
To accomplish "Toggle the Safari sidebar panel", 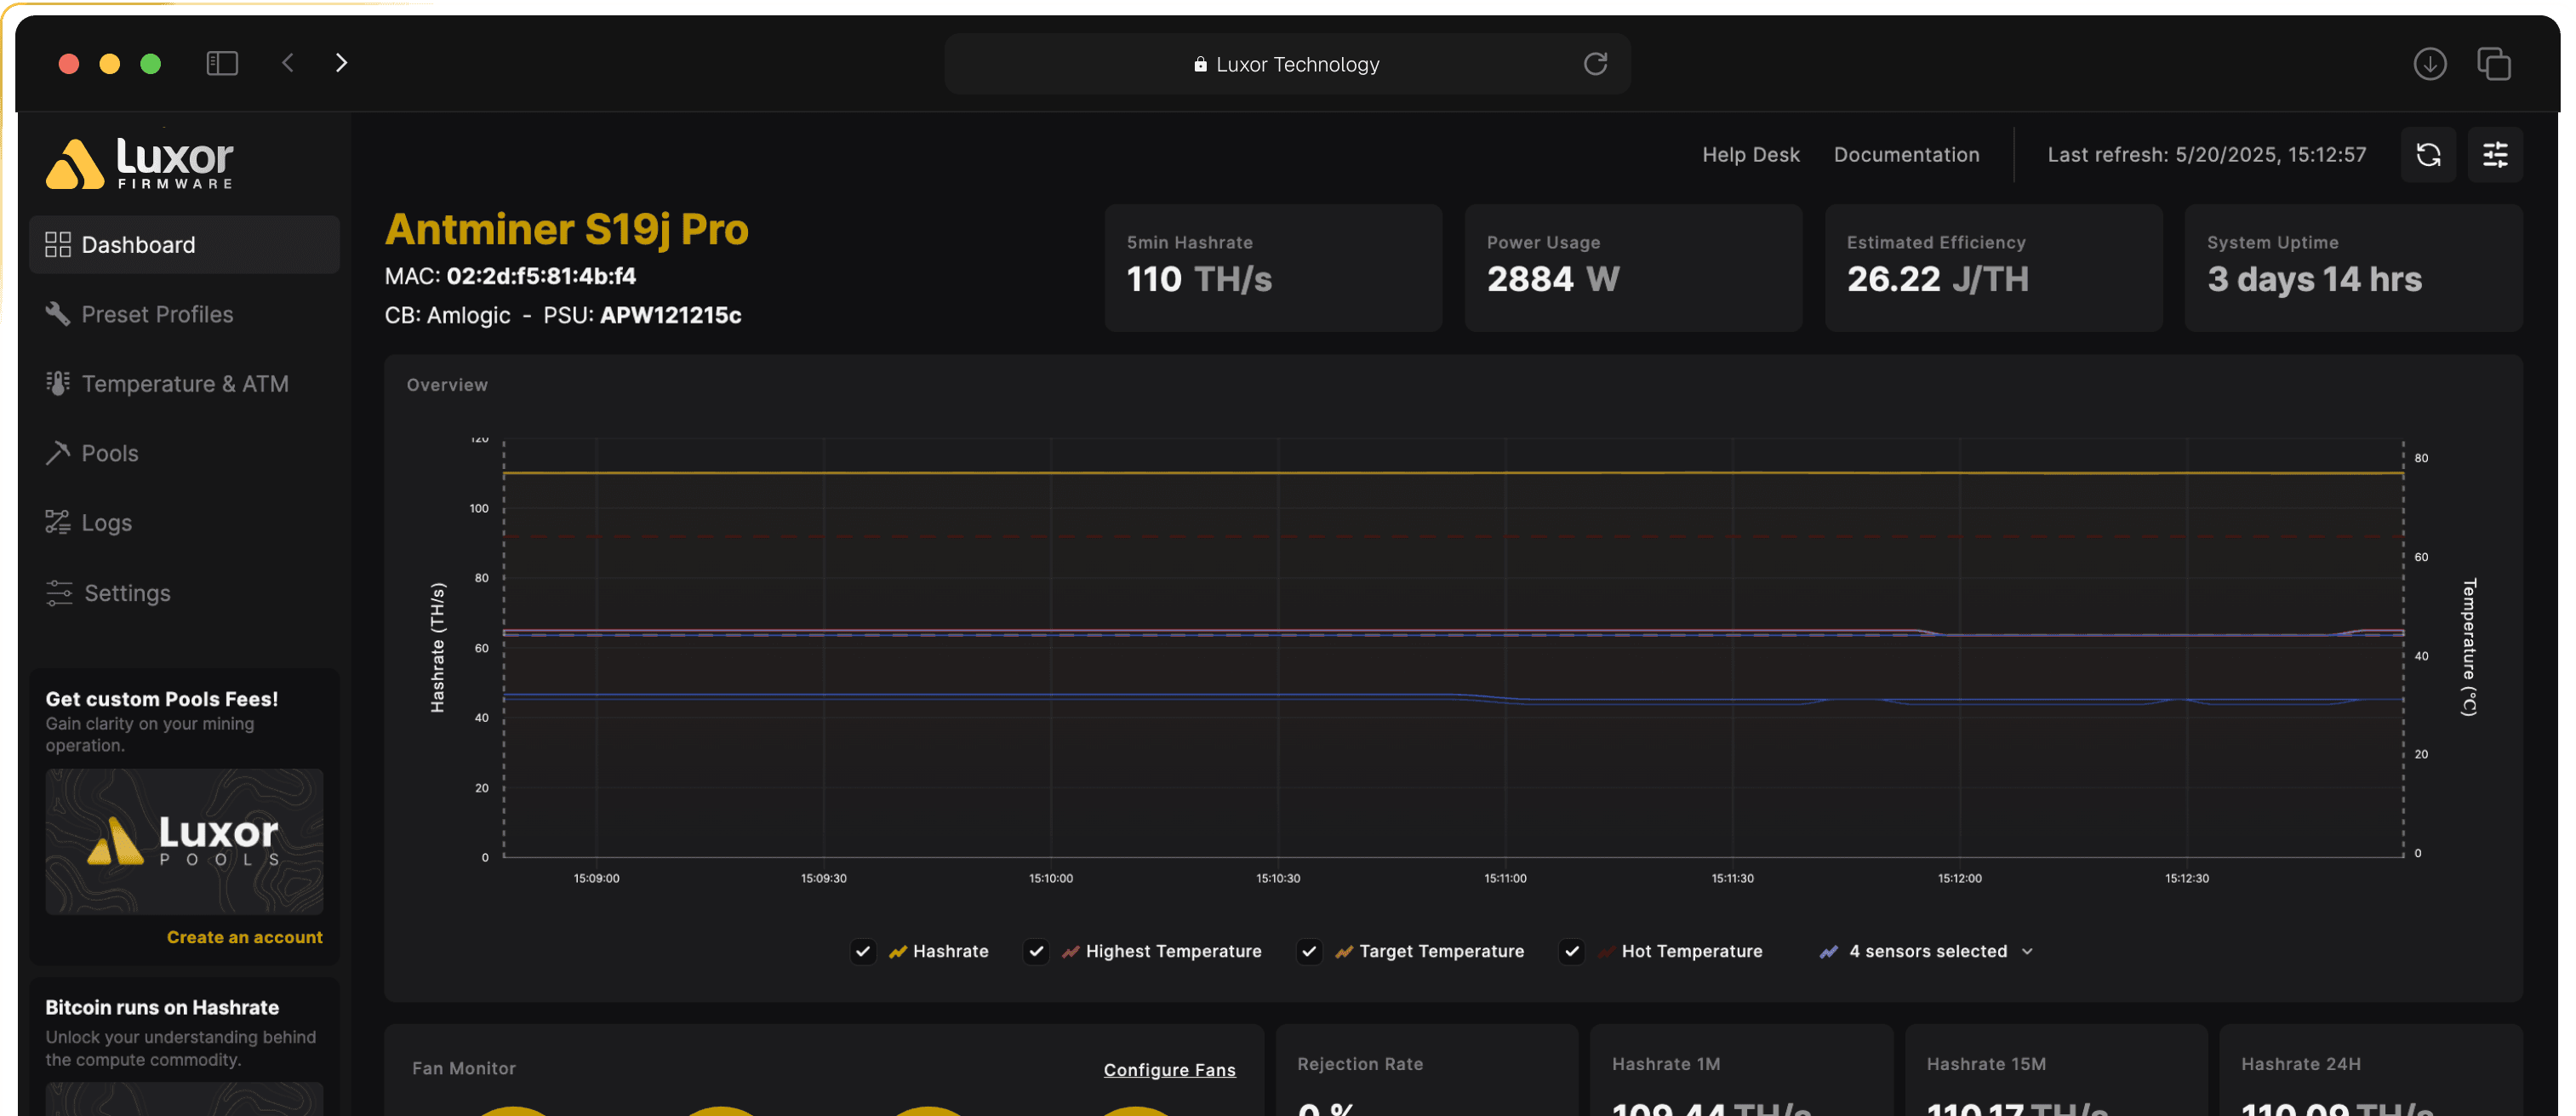I will click(222, 62).
